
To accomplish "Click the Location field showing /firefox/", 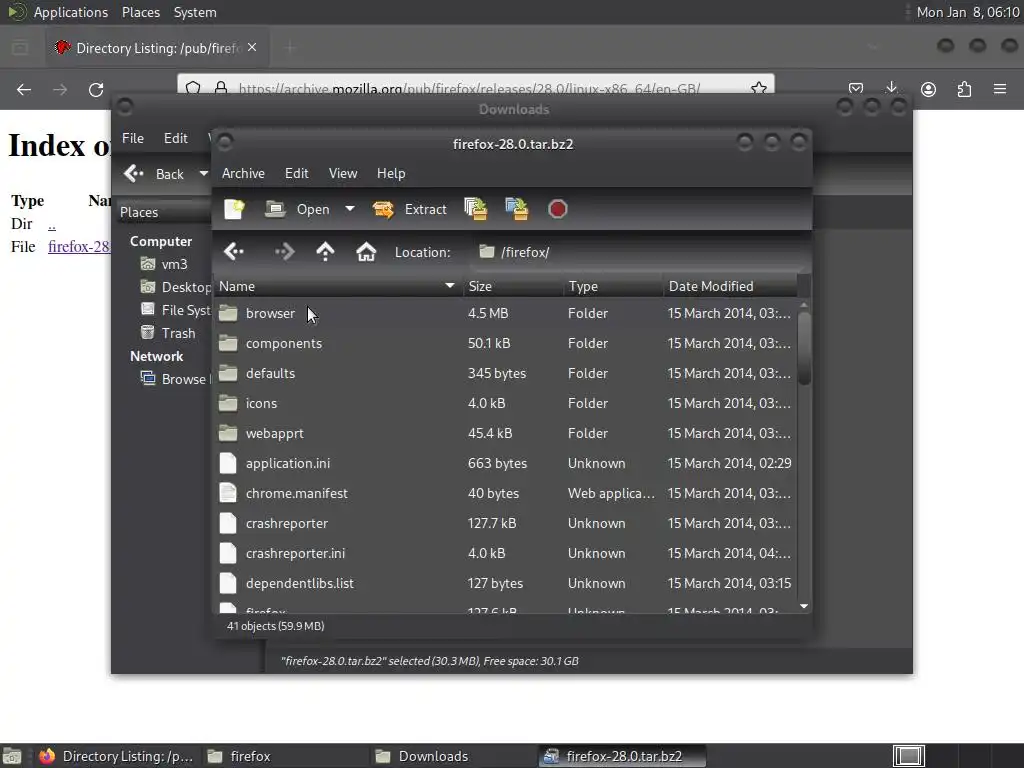I will [637, 252].
